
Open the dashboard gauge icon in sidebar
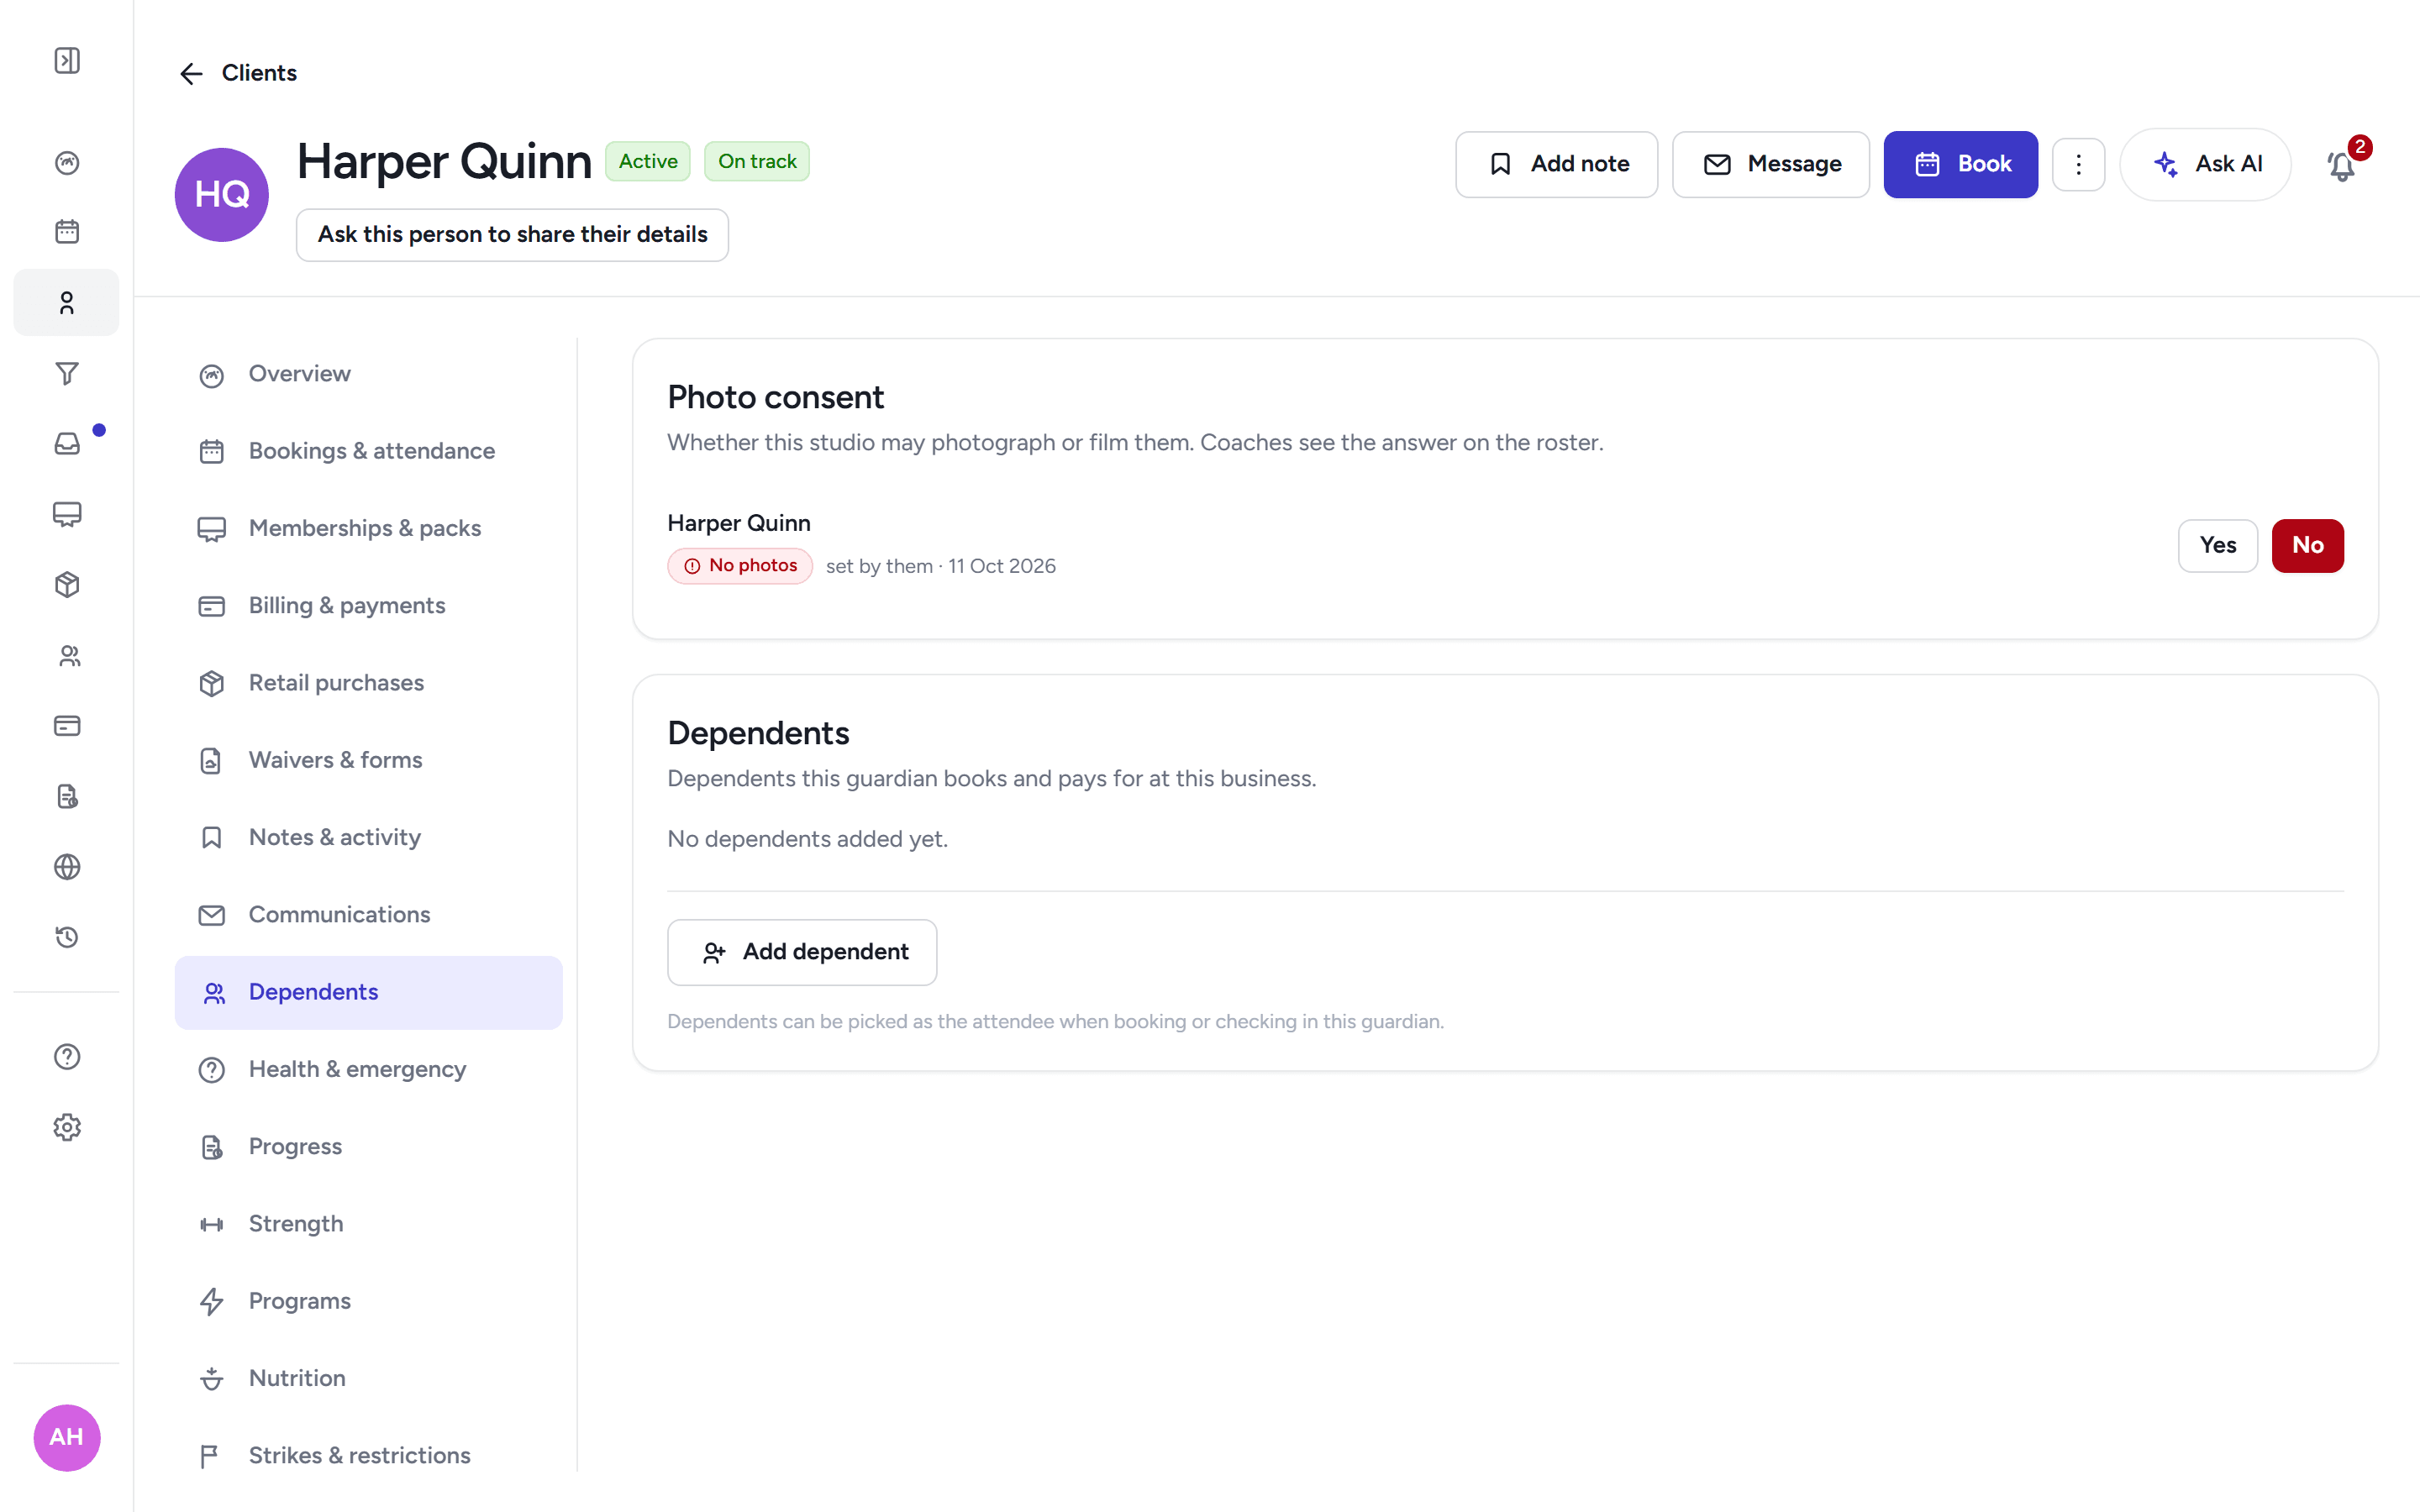67,162
